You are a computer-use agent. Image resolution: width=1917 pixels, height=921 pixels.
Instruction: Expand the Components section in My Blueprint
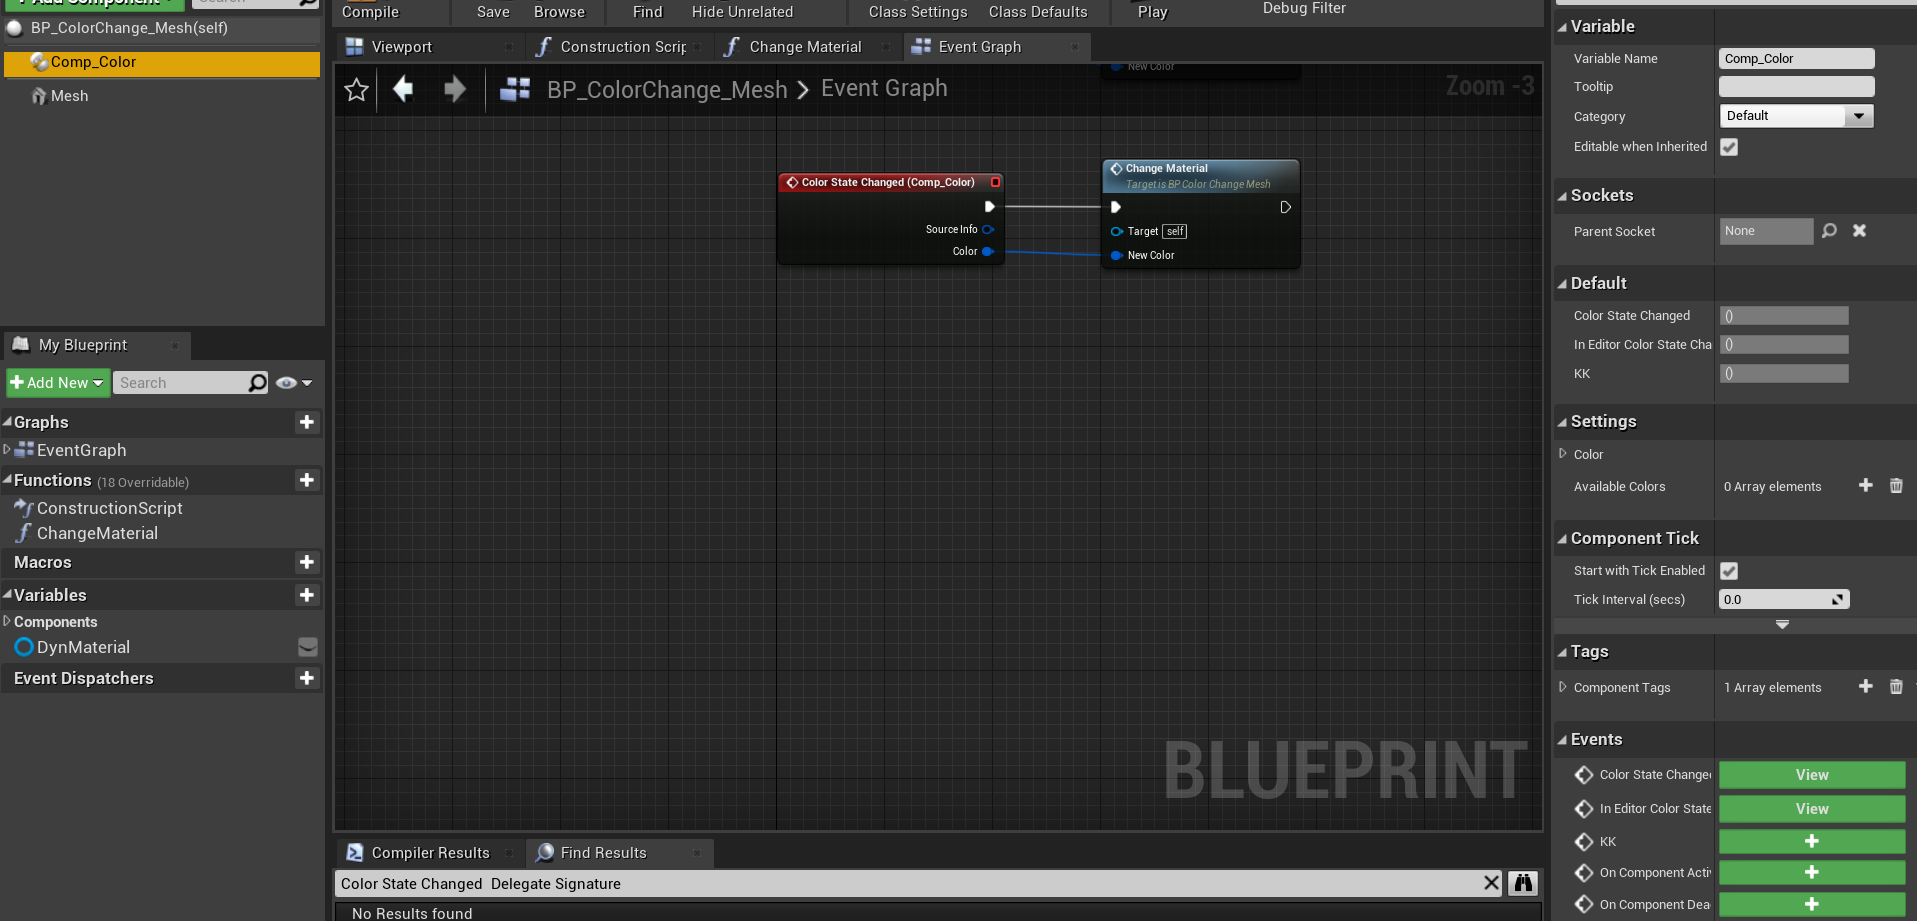(8, 621)
